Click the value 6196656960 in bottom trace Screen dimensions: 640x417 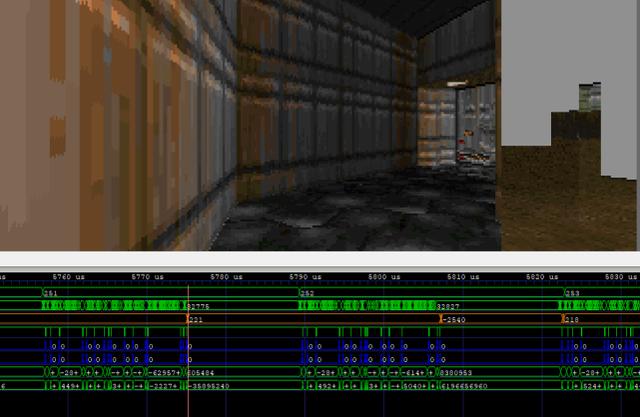pyautogui.click(x=464, y=386)
